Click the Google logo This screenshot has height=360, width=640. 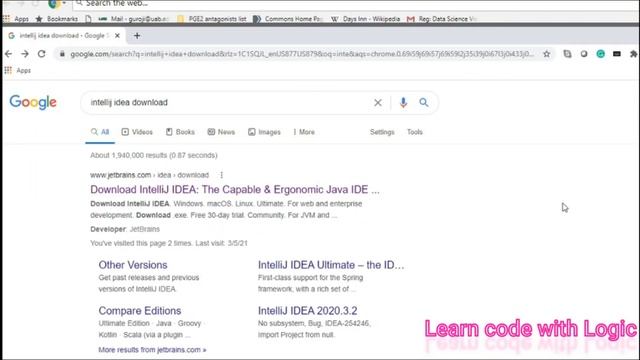[x=33, y=102]
